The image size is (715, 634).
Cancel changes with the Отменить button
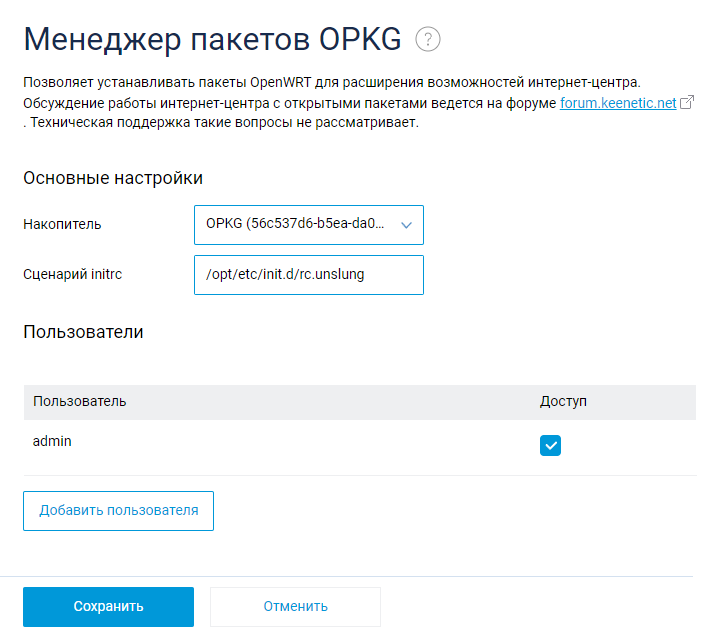(x=295, y=606)
